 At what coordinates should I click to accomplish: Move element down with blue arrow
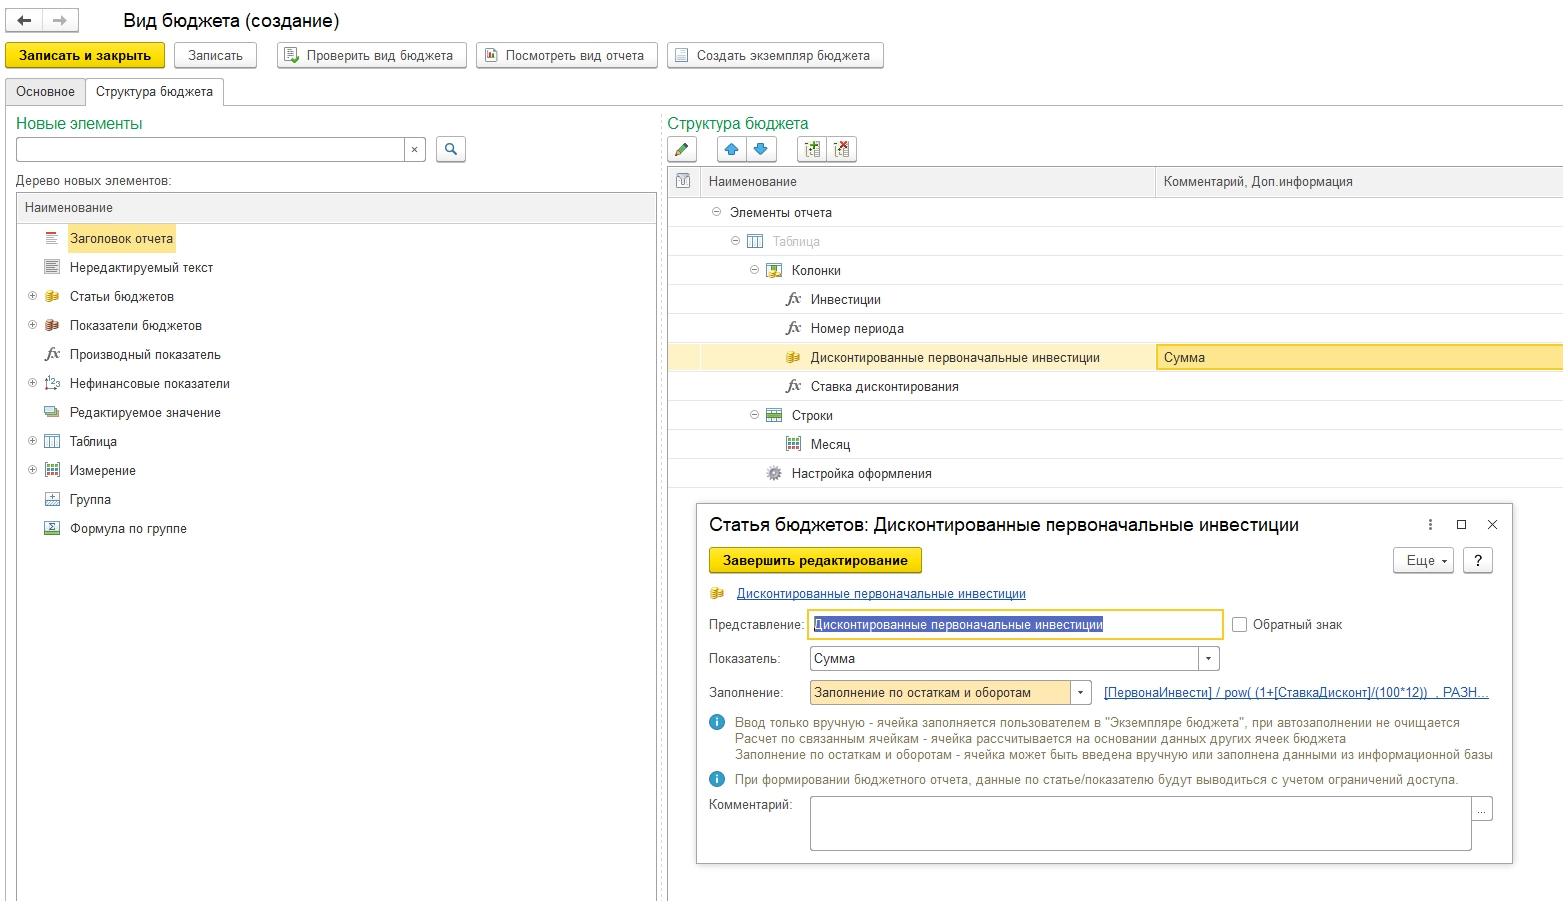pos(760,149)
